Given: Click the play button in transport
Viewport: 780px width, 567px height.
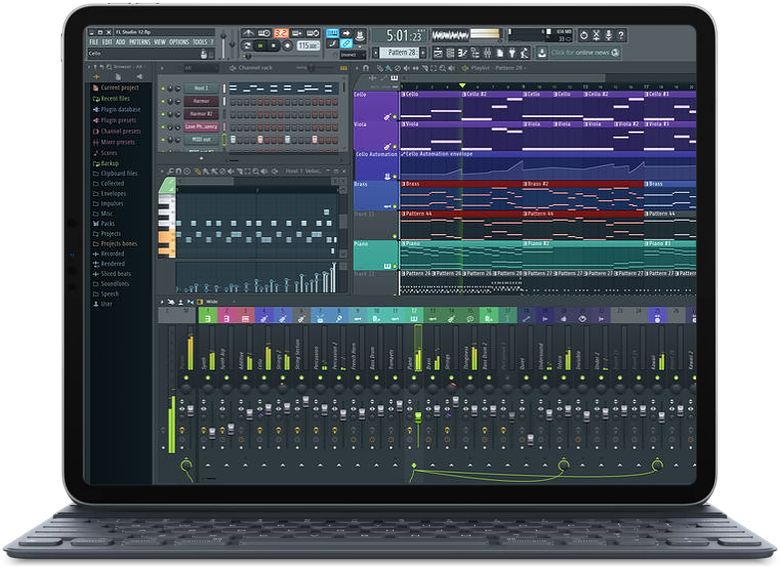Looking at the screenshot, I should pos(260,46).
